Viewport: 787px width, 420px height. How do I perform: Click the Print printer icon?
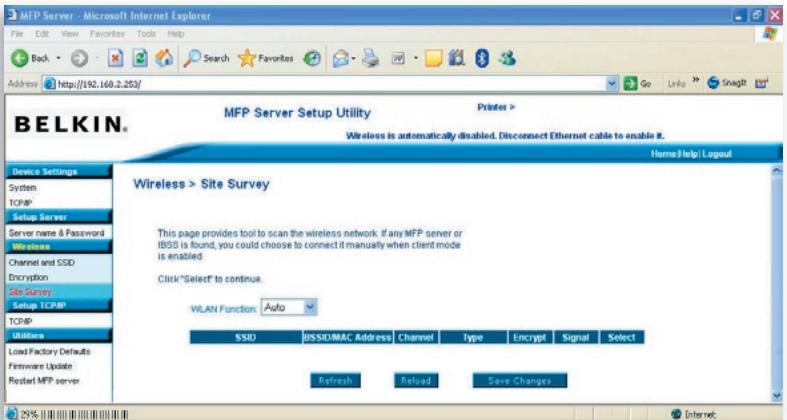pyautogui.click(x=371, y=59)
